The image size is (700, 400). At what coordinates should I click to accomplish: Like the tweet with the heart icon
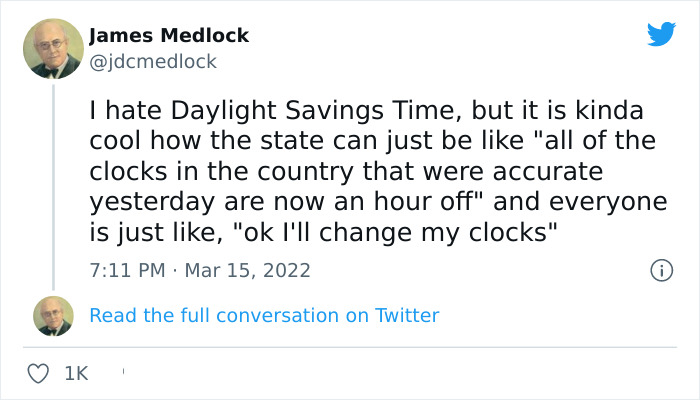[x=39, y=373]
